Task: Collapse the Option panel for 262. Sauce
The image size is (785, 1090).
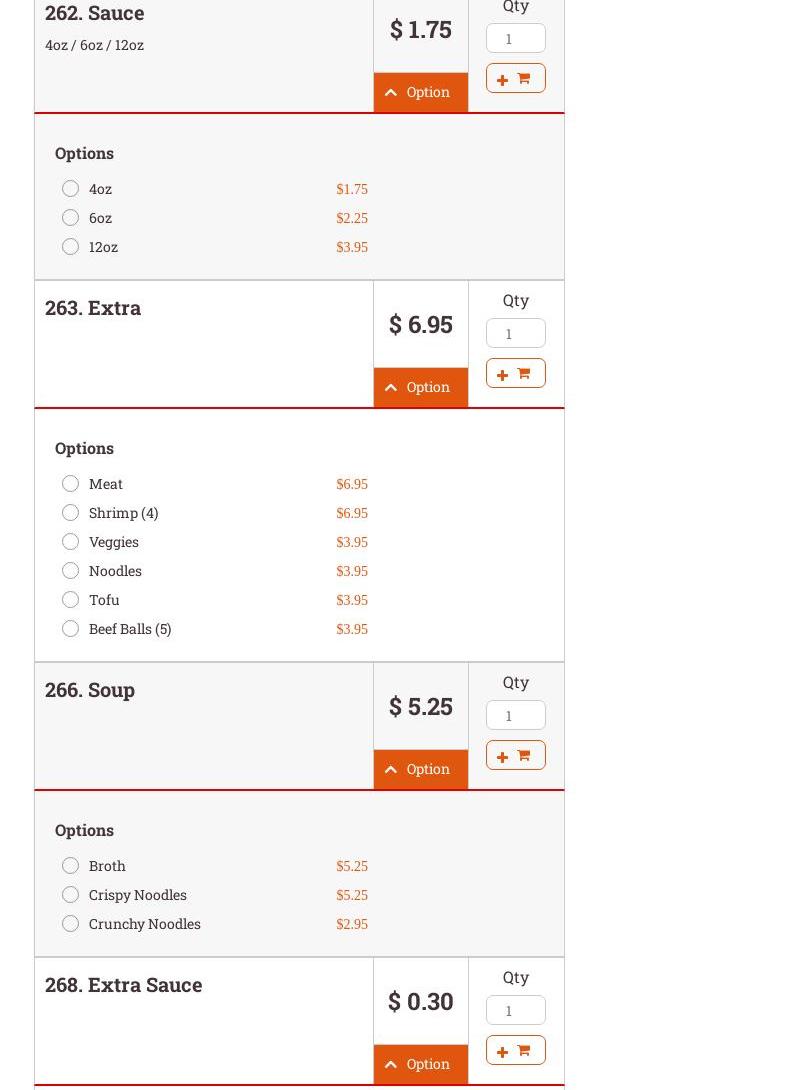Action: click(420, 92)
